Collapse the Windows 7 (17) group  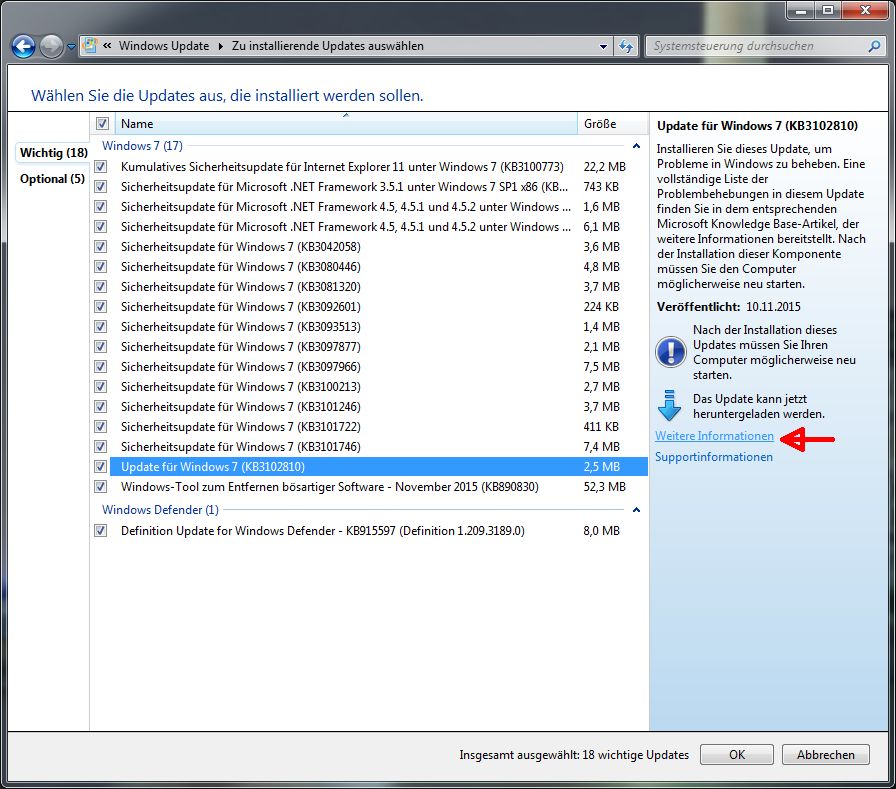click(637, 146)
